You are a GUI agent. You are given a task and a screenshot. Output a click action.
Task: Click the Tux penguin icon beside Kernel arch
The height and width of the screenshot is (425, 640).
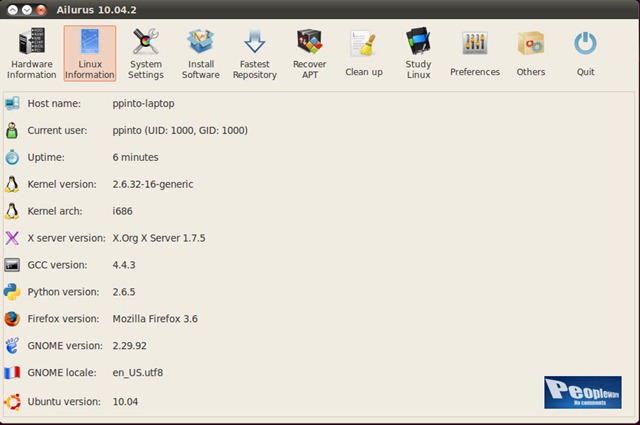pyautogui.click(x=12, y=211)
